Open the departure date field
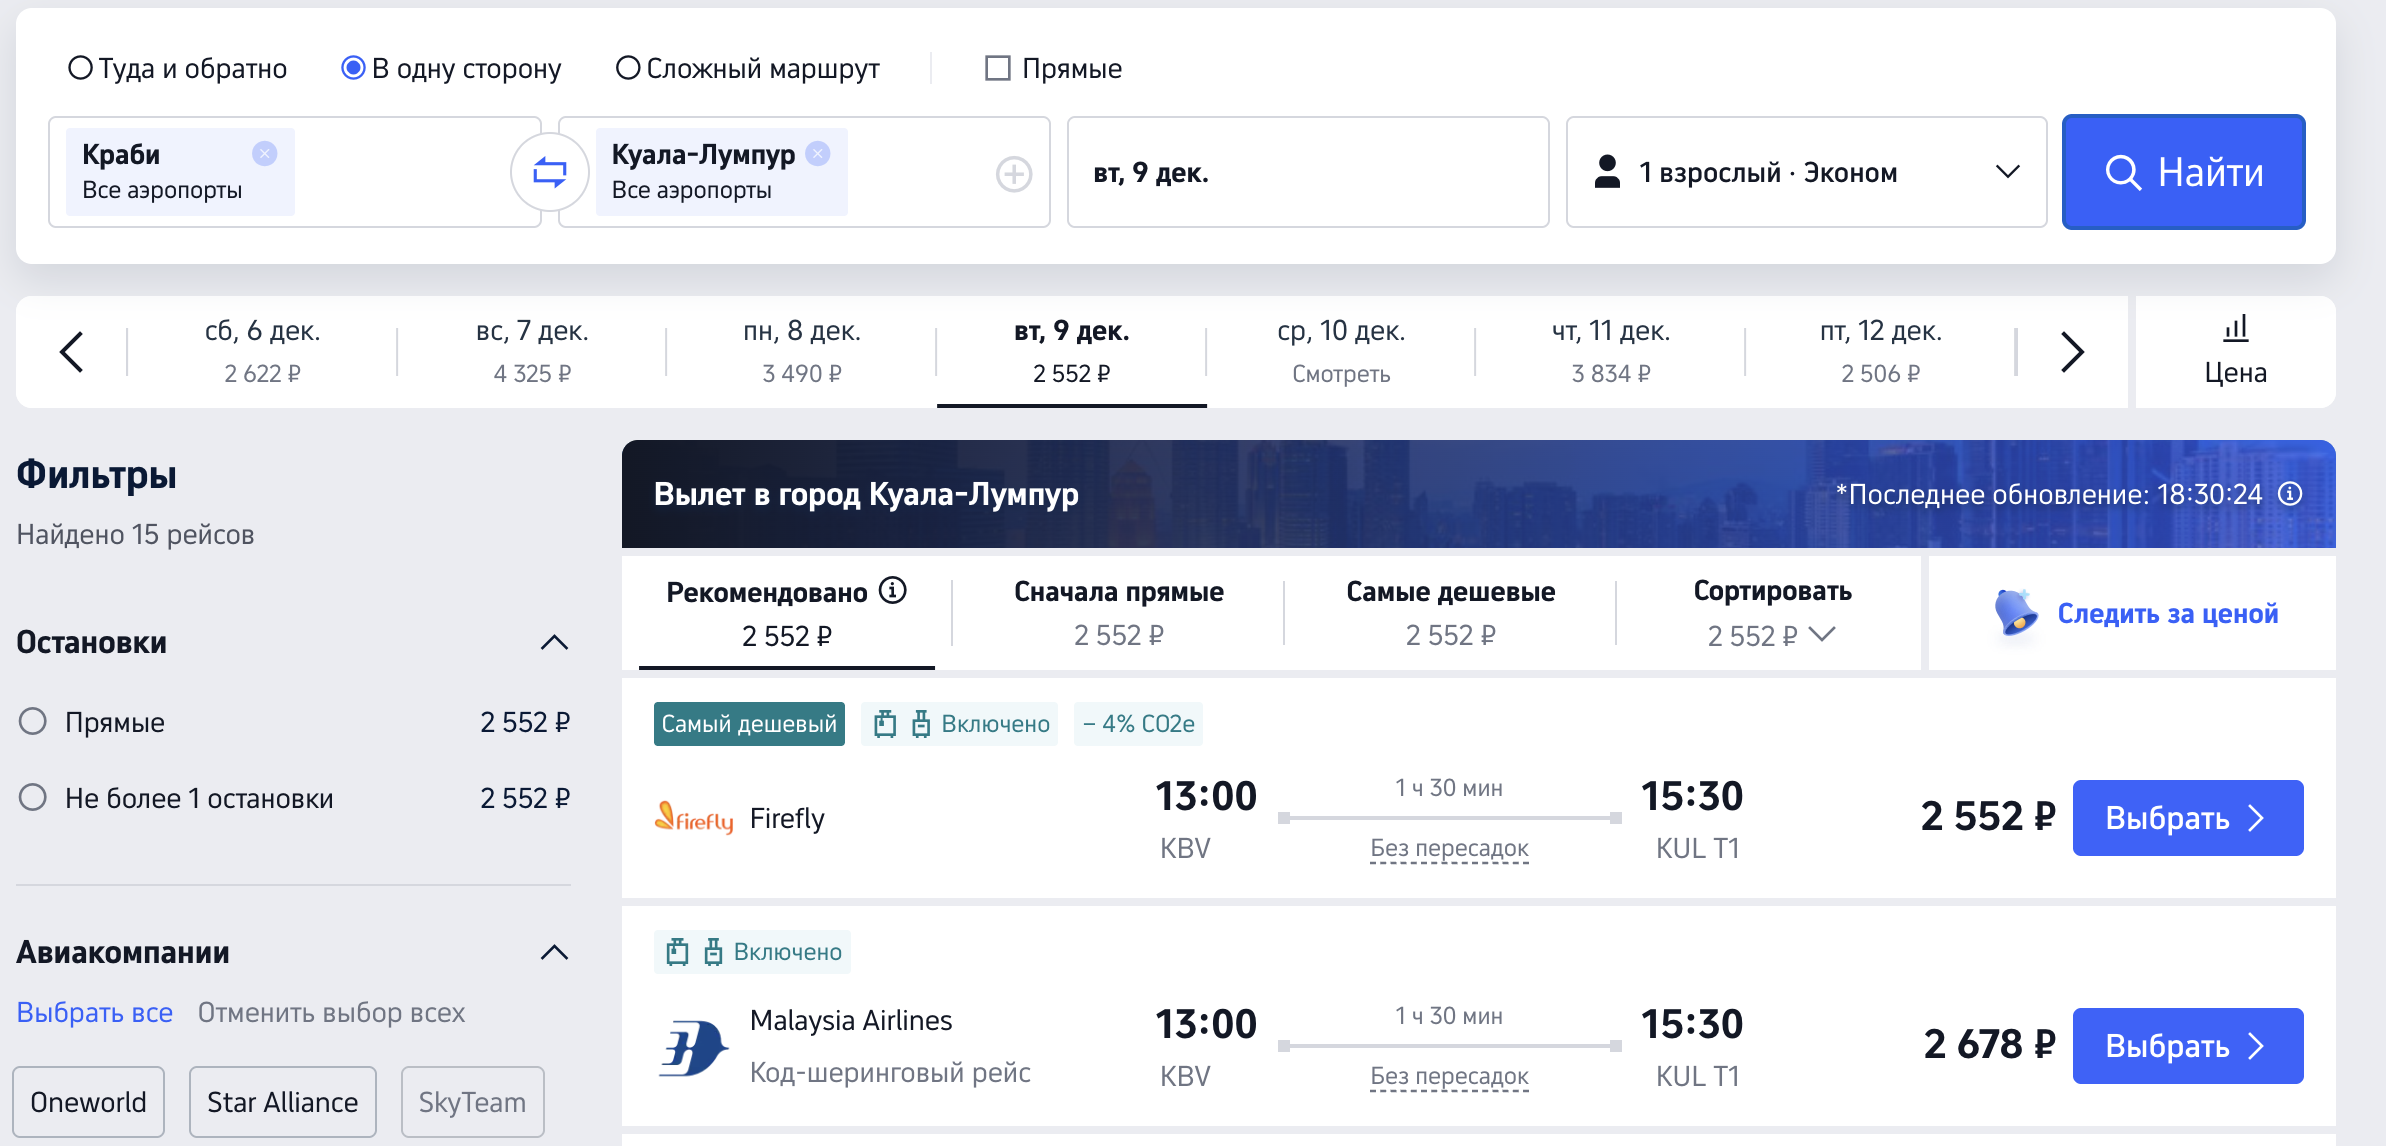2386x1146 pixels. pos(1307,173)
